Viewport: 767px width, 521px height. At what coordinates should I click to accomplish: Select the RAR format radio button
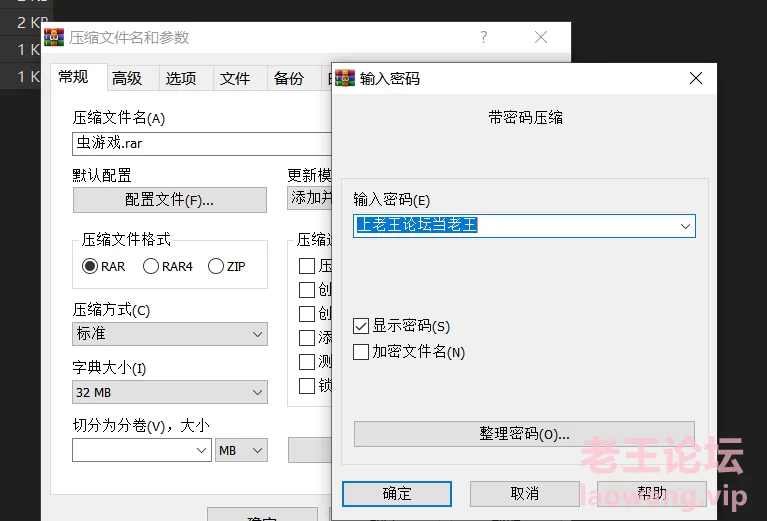[90, 266]
